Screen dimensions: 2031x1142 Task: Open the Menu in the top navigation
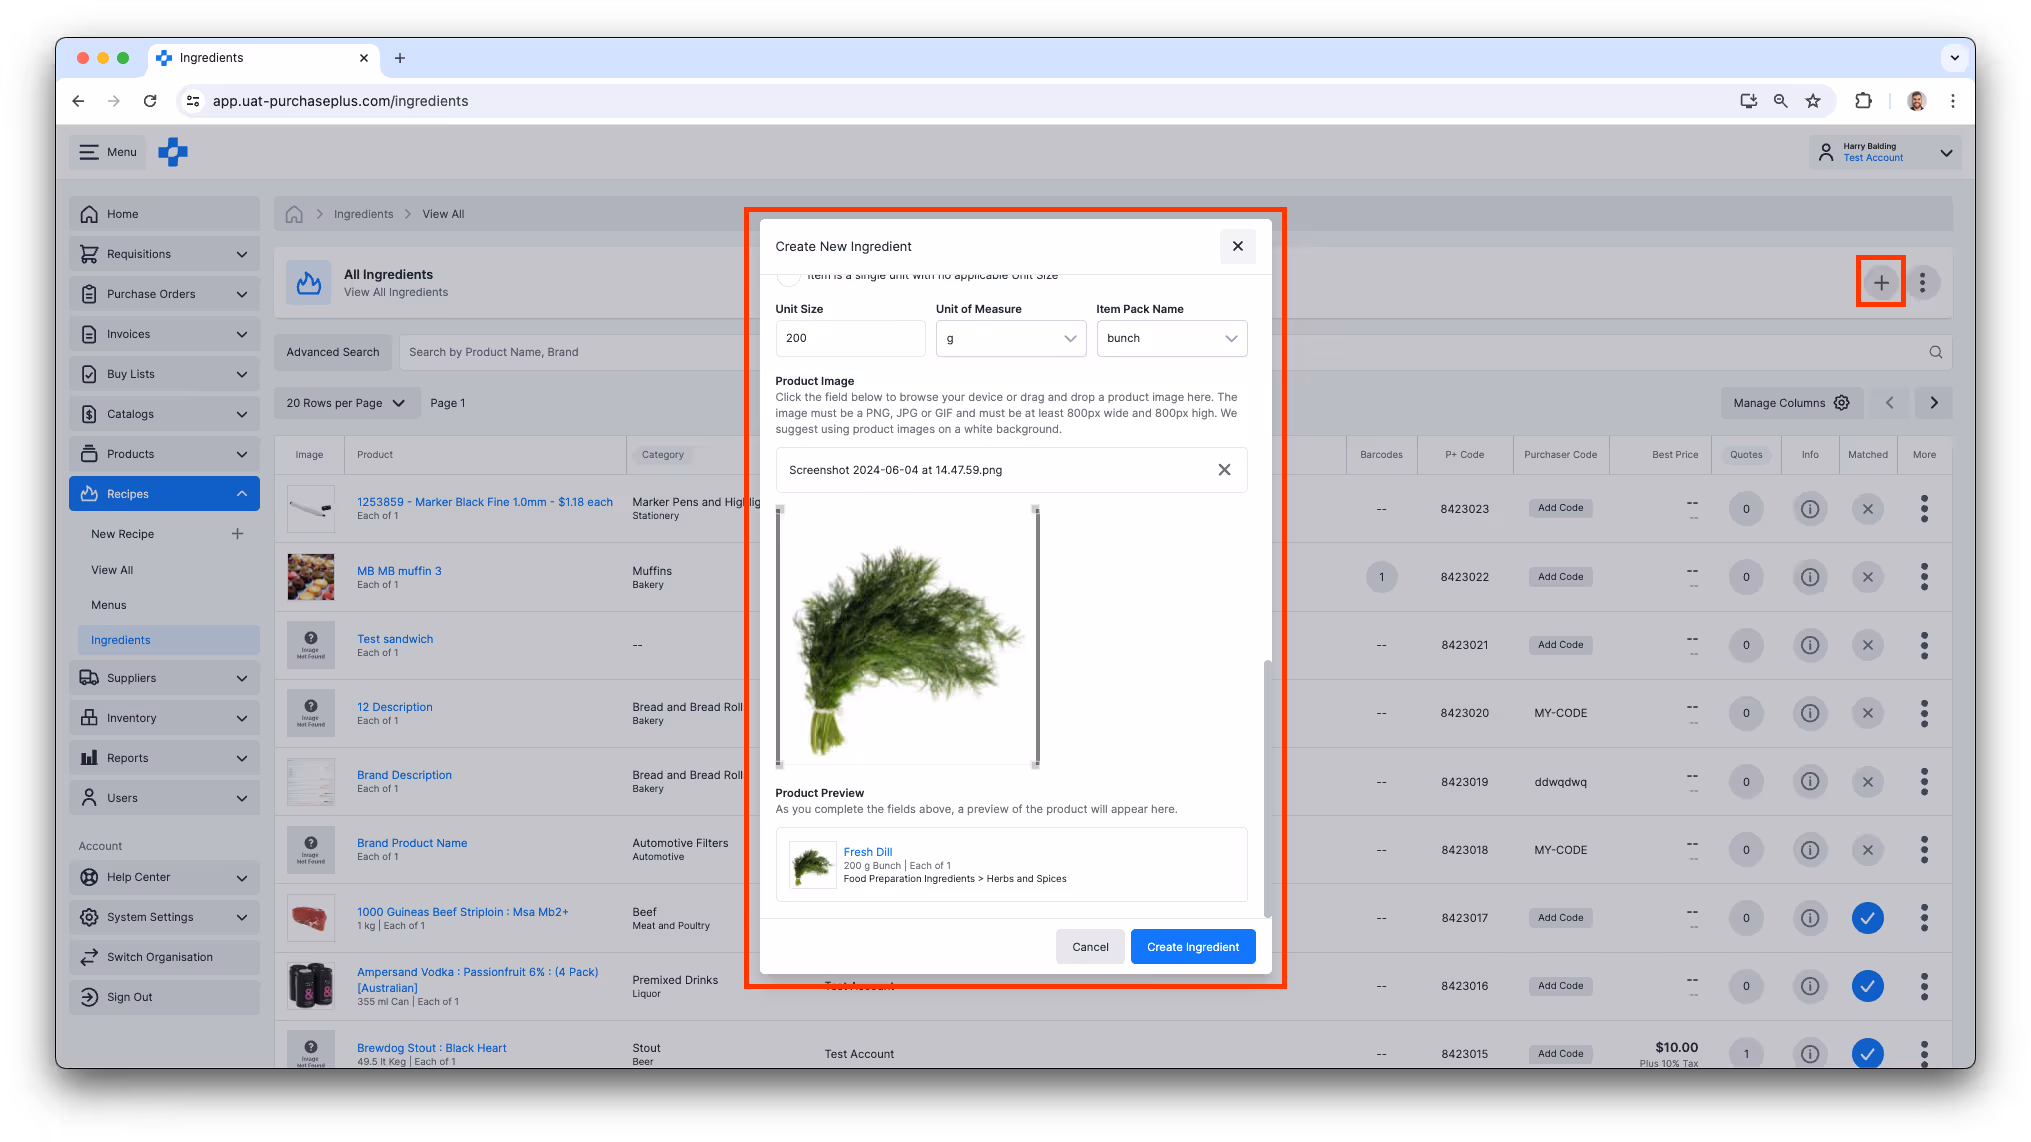point(107,151)
